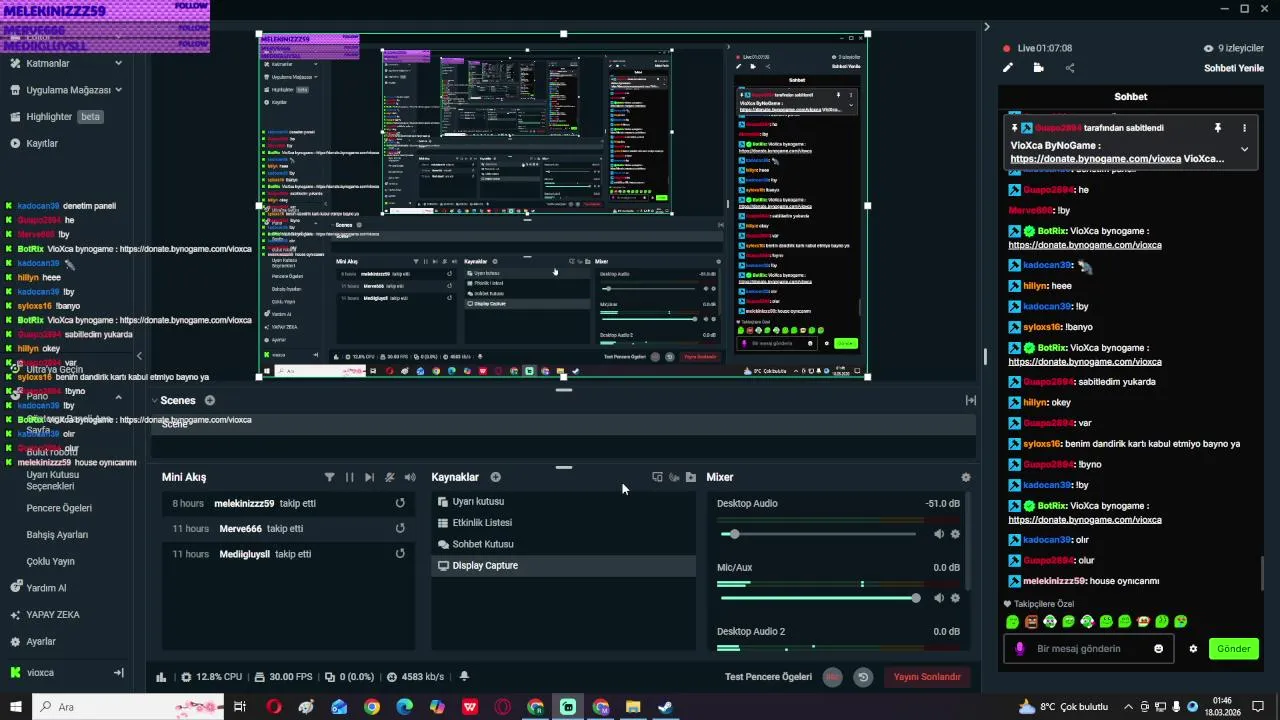Toggle the replay buffer button

(863, 677)
